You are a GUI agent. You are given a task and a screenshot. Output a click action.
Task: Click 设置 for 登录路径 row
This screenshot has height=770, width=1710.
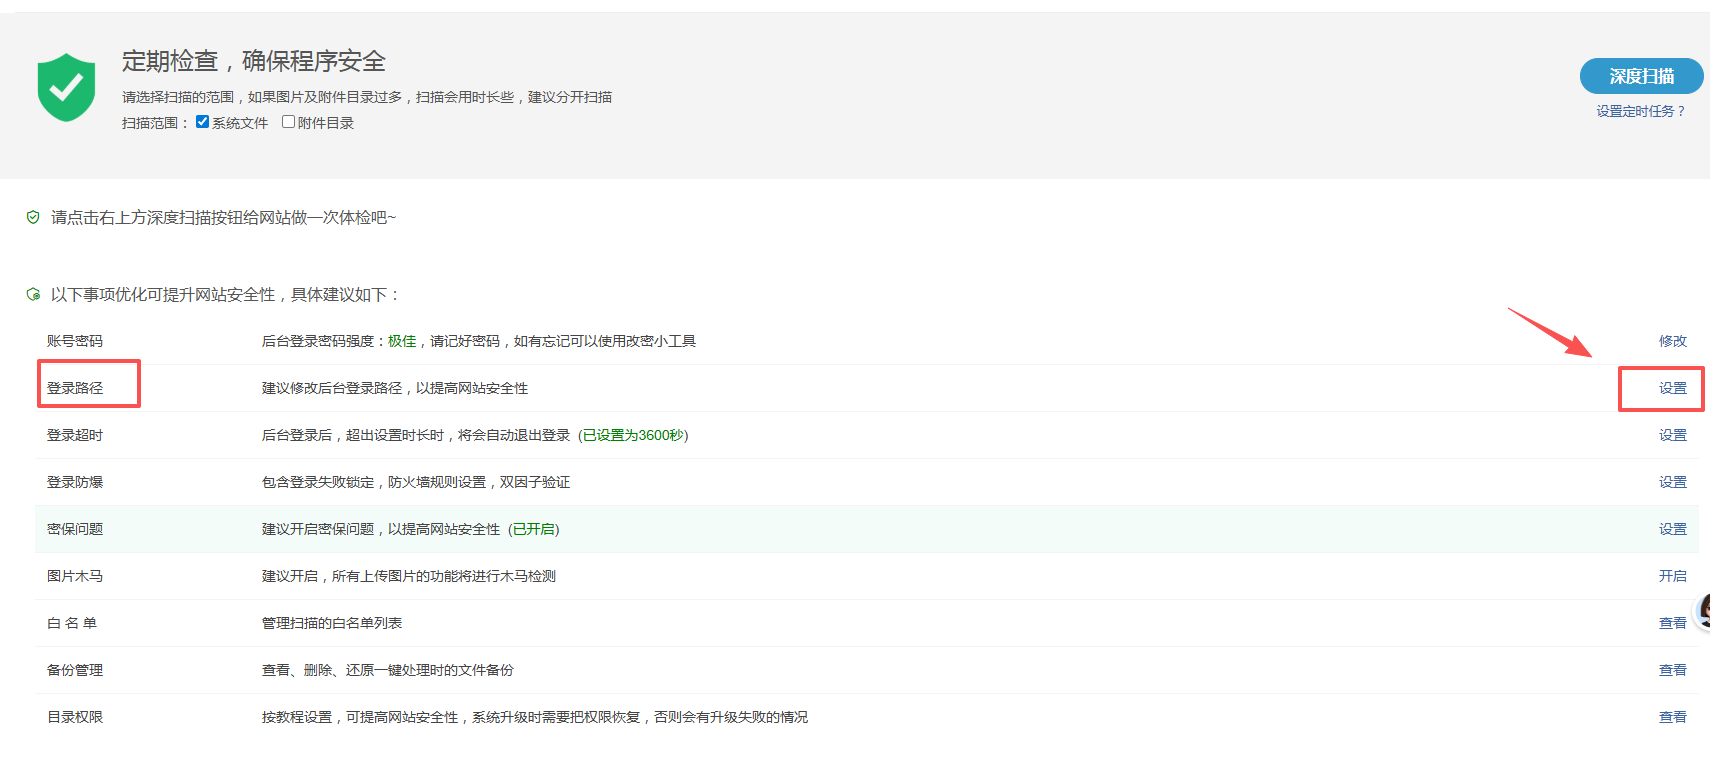1672,388
